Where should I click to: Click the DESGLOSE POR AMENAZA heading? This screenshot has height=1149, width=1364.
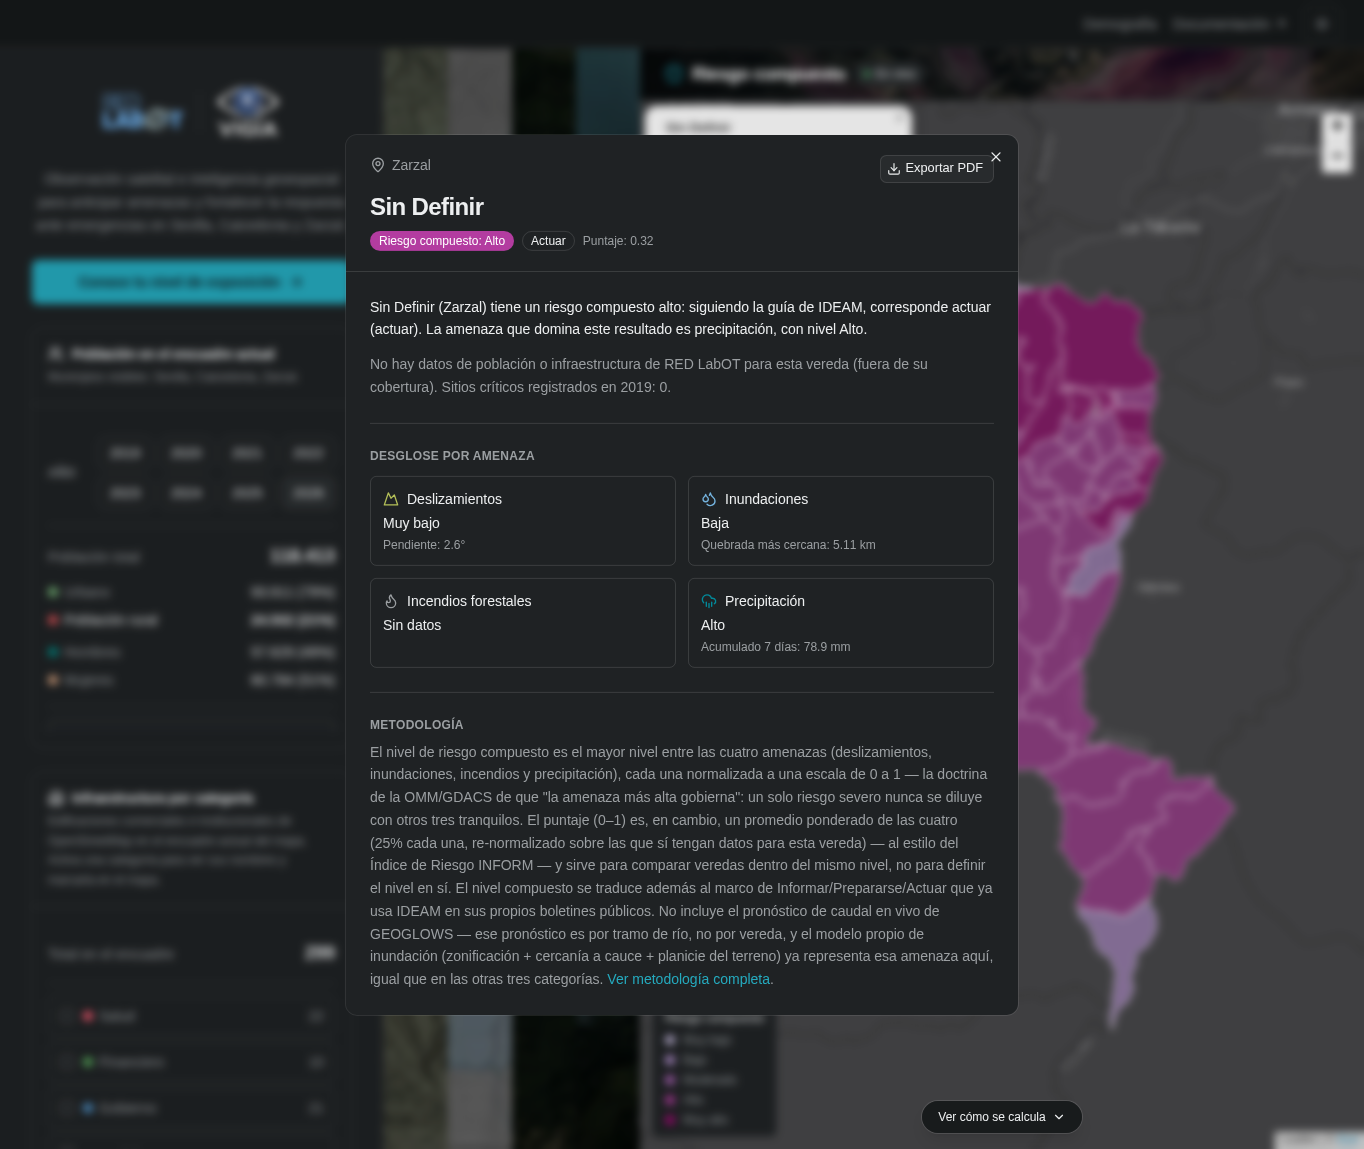[452, 456]
